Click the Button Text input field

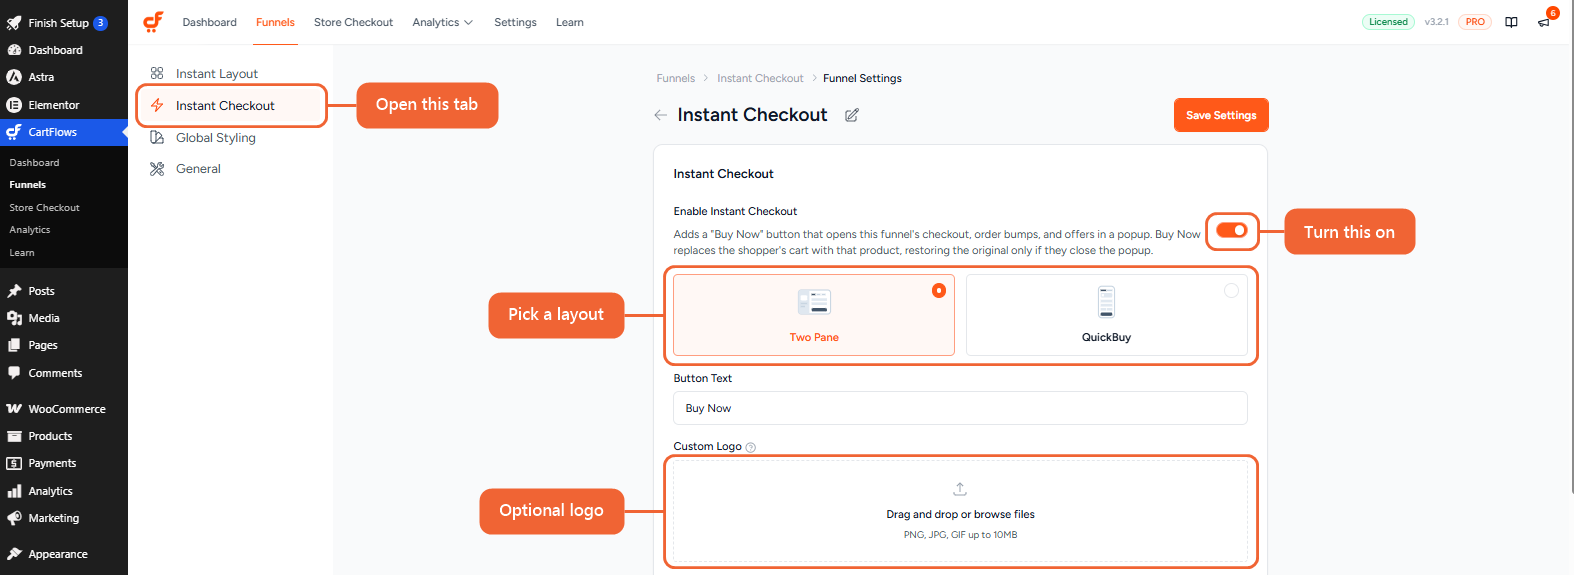(960, 408)
